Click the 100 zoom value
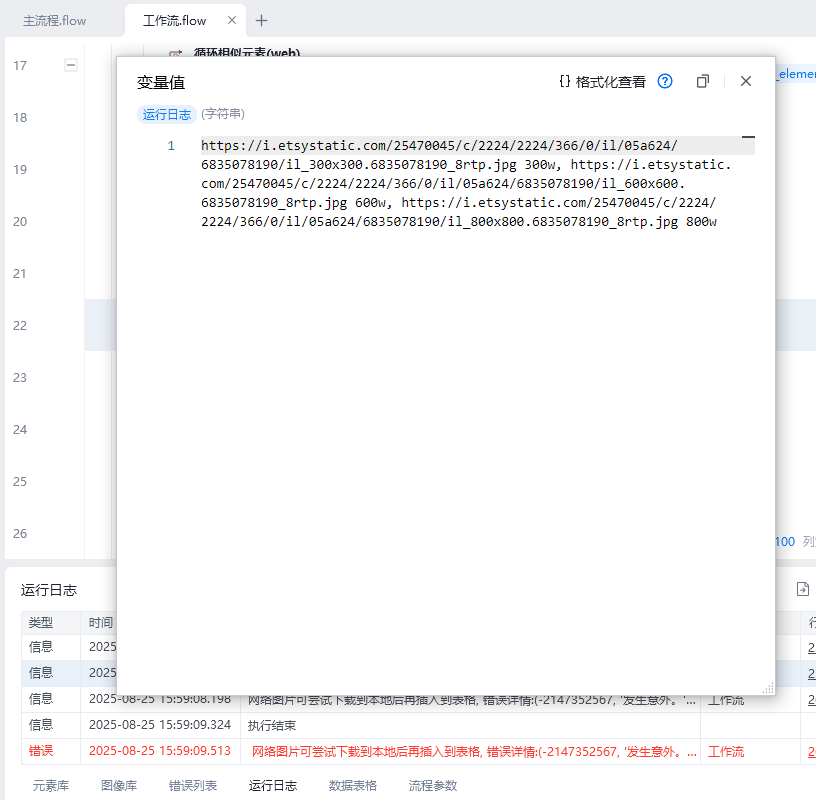 pyautogui.click(x=785, y=542)
